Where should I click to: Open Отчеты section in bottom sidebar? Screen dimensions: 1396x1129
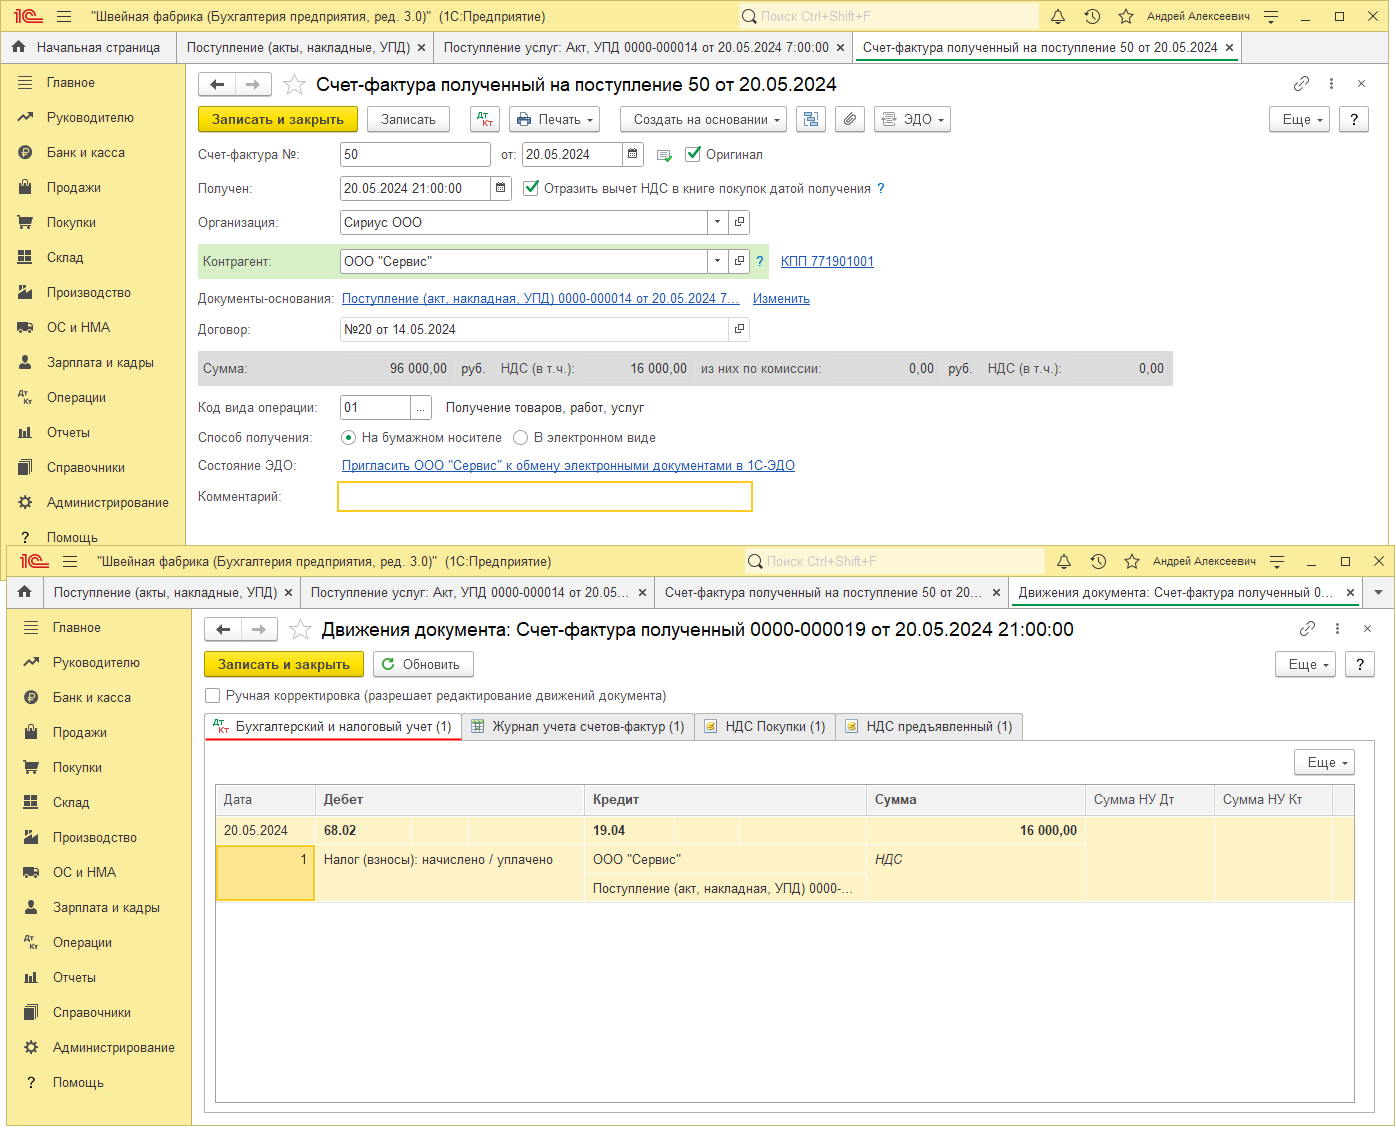[x=74, y=977]
